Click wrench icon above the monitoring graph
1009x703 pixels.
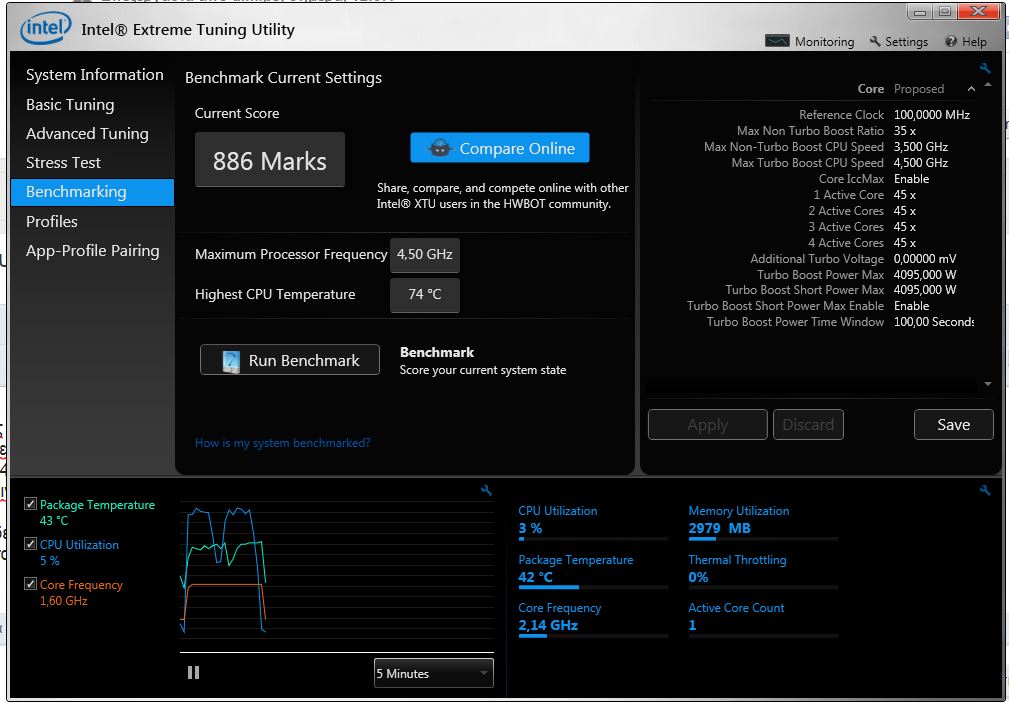(486, 491)
